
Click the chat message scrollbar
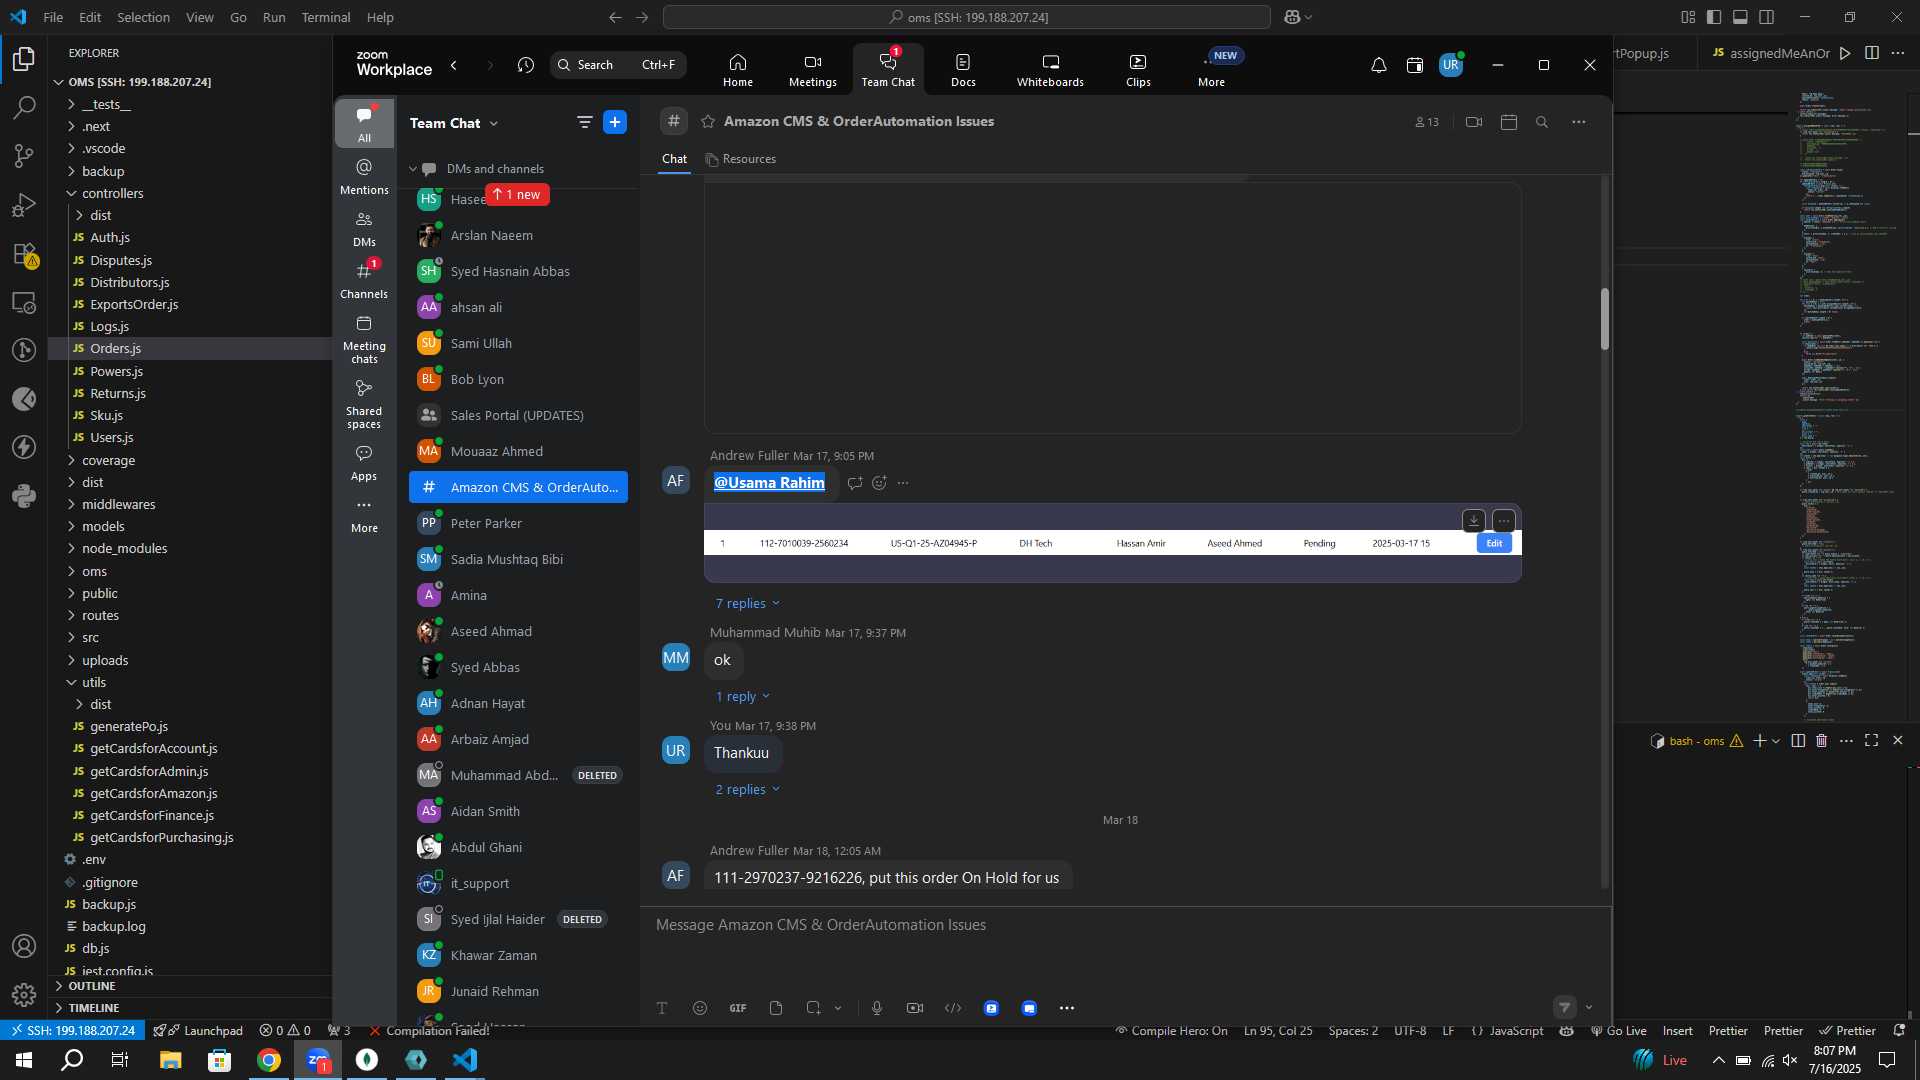1604,319
